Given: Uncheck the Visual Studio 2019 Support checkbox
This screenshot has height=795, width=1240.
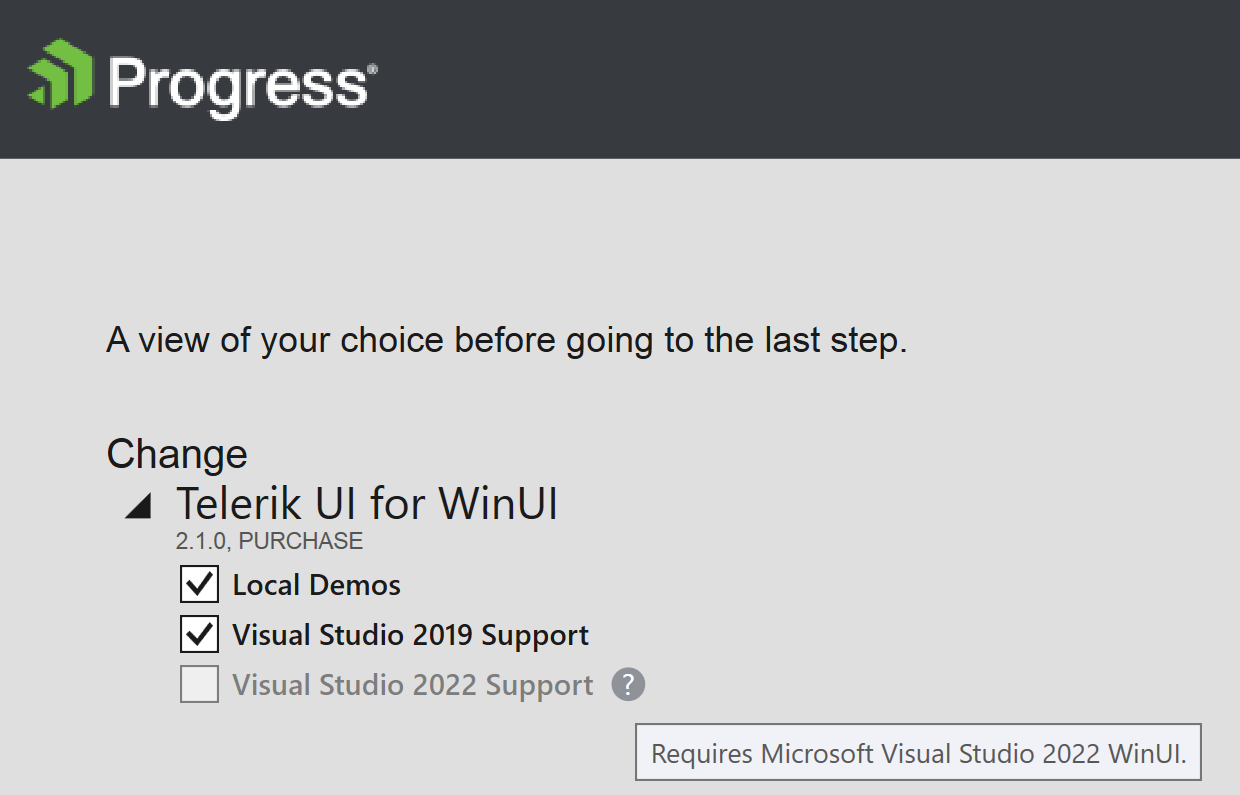Looking at the screenshot, I should point(200,635).
